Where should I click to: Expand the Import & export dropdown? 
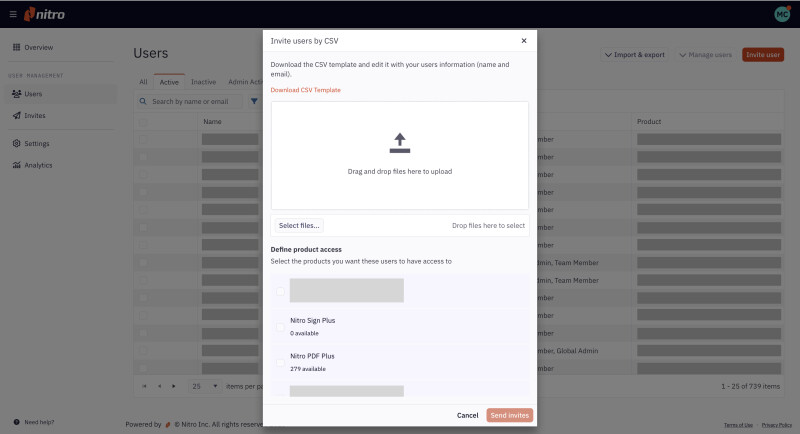click(634, 55)
